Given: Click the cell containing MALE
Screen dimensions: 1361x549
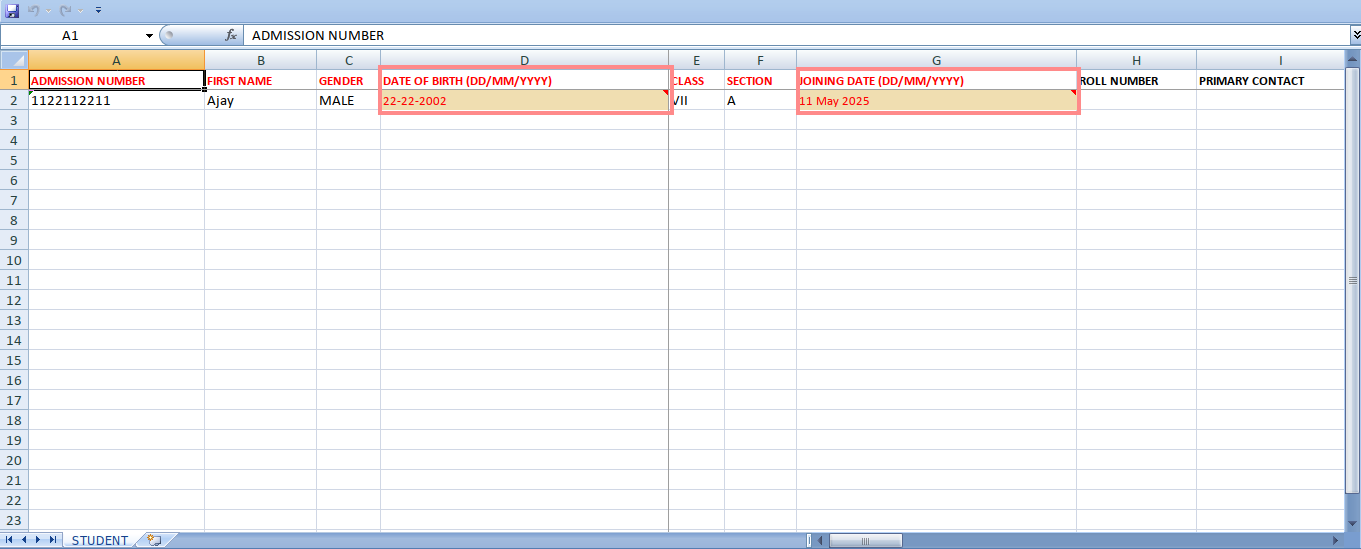Looking at the screenshot, I should tap(349, 100).
